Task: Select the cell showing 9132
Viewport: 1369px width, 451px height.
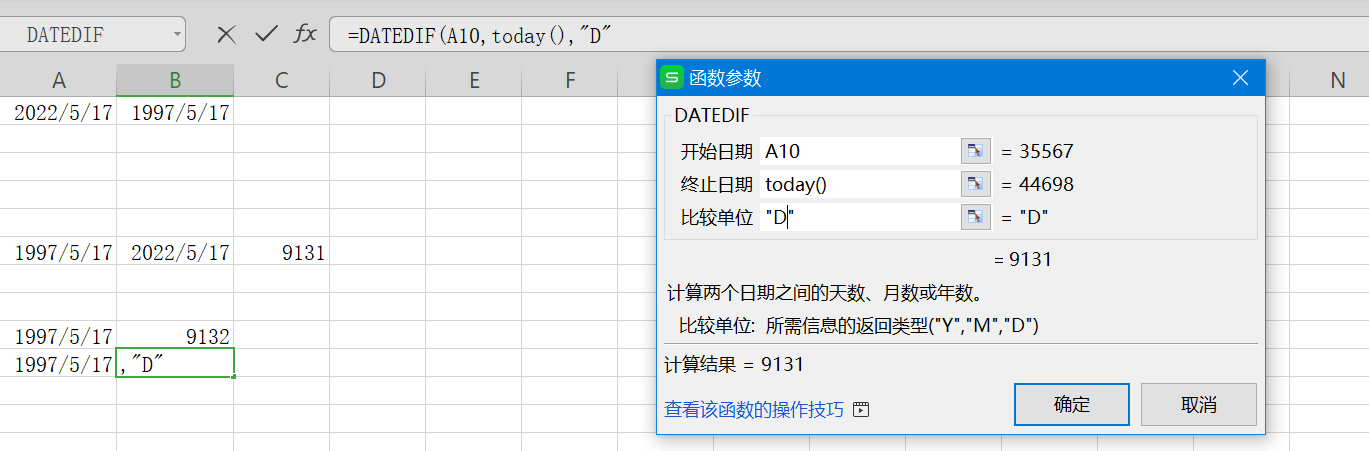Action: coord(175,336)
